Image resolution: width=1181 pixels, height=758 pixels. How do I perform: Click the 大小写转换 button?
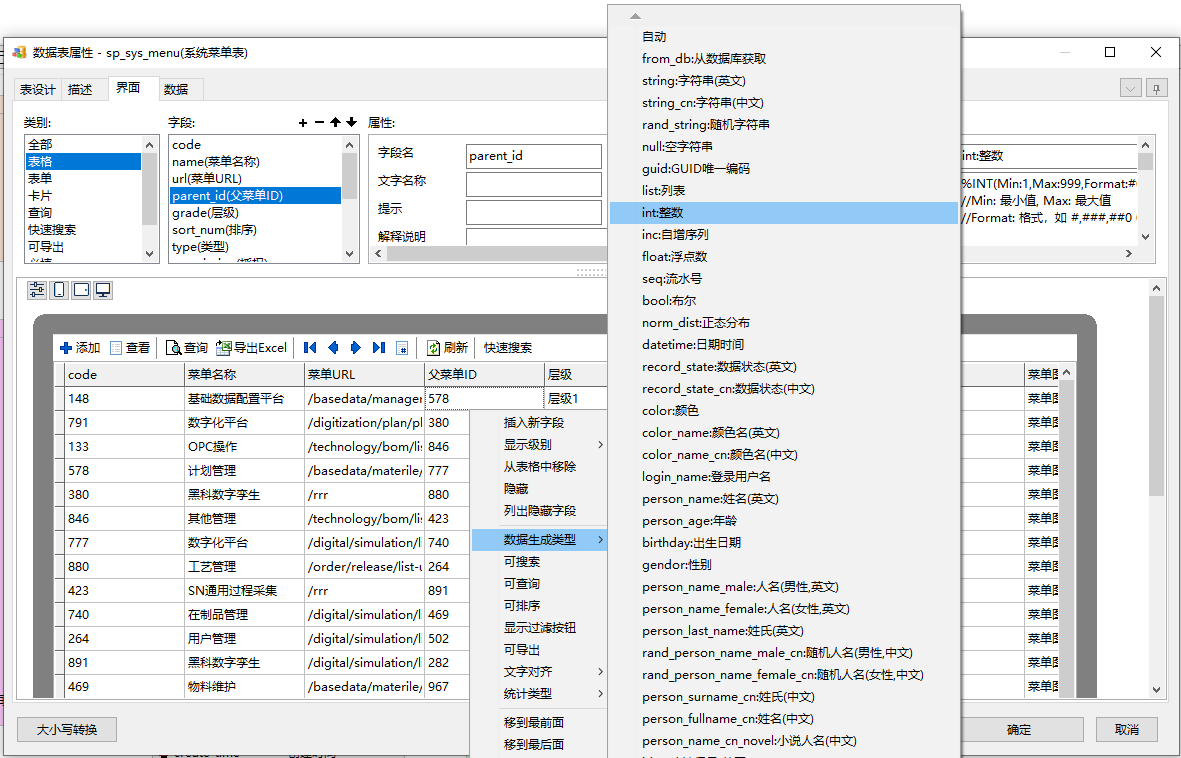[67, 729]
